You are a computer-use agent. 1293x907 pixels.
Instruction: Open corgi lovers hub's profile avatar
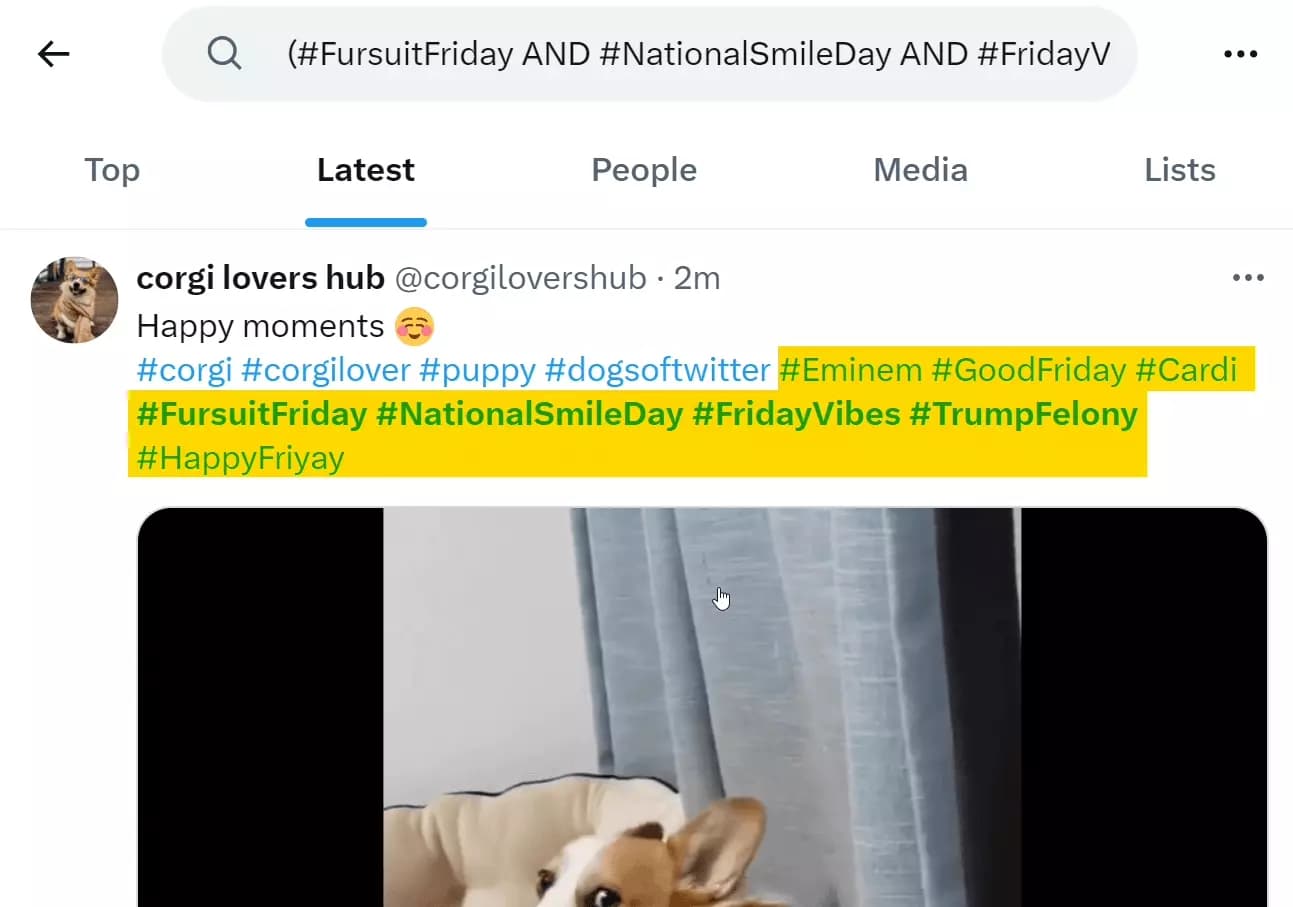click(x=74, y=300)
